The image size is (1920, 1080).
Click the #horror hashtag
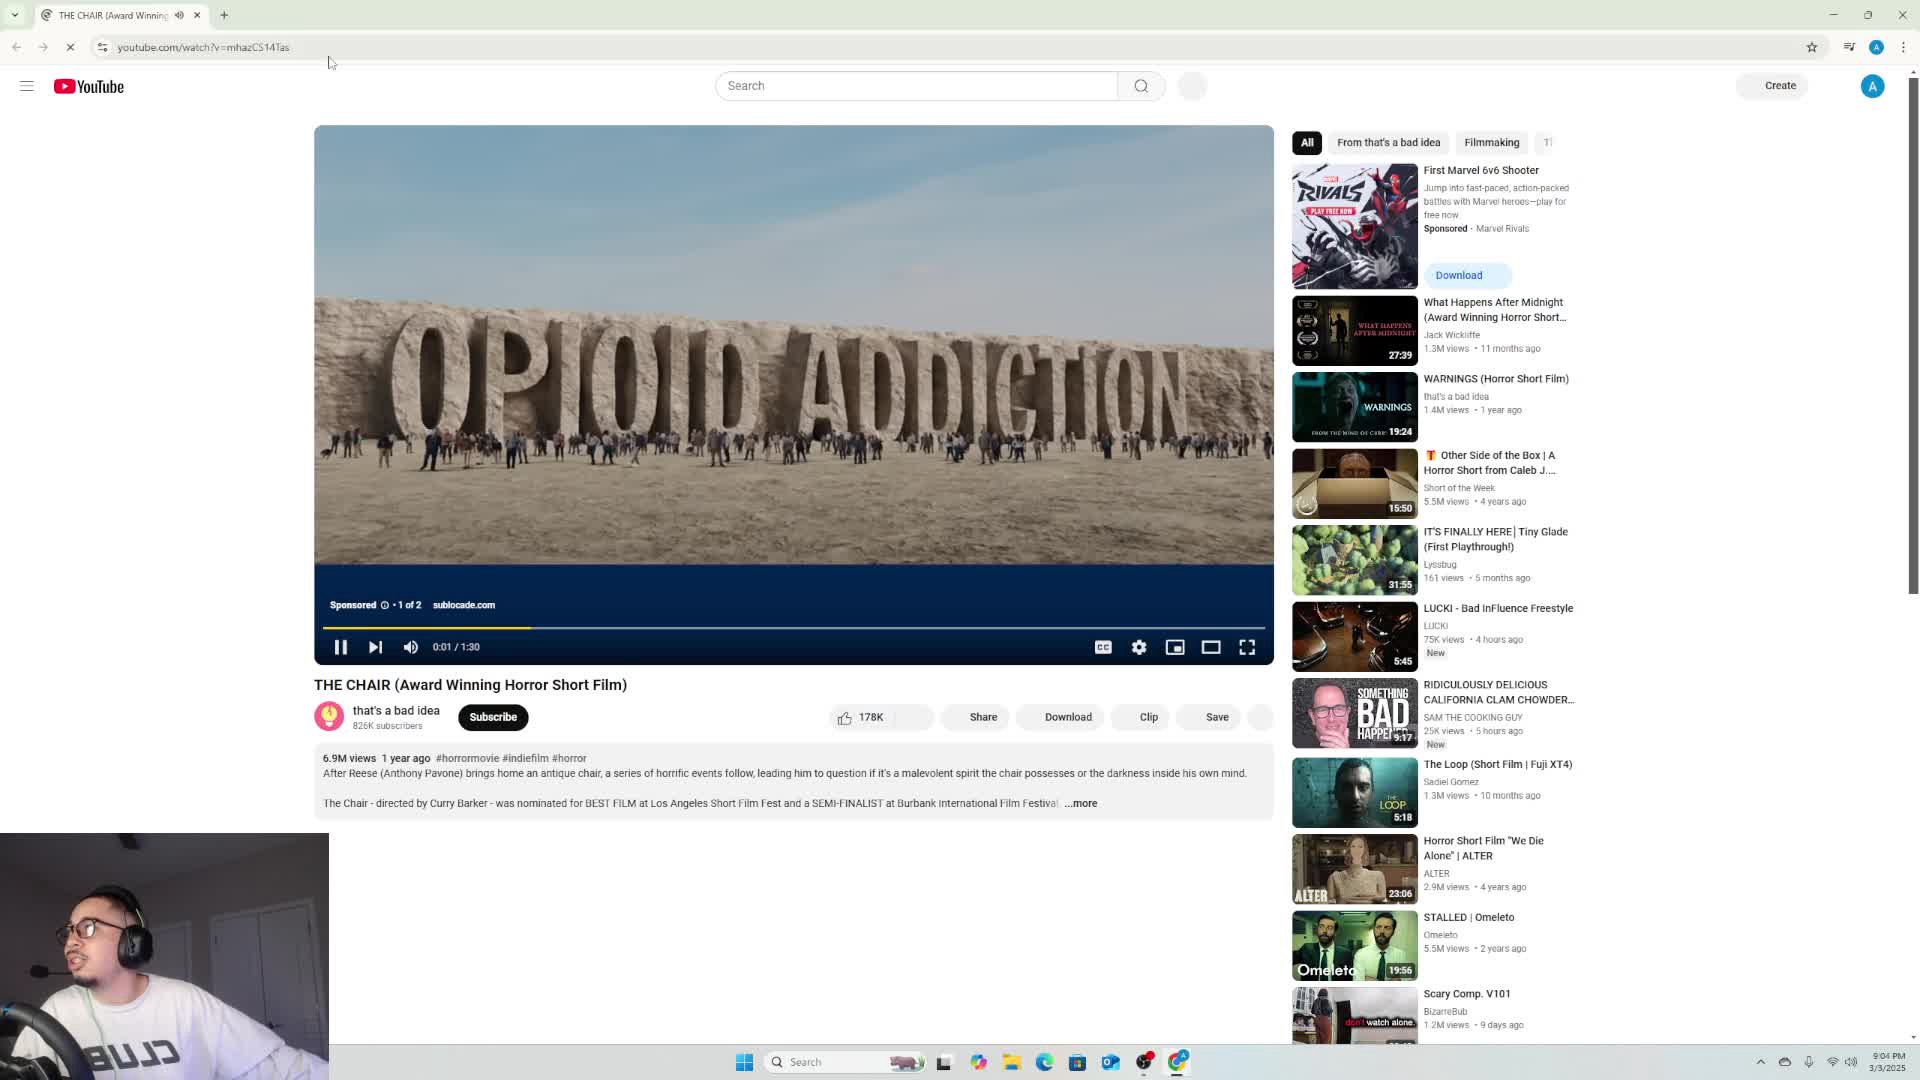click(x=569, y=758)
